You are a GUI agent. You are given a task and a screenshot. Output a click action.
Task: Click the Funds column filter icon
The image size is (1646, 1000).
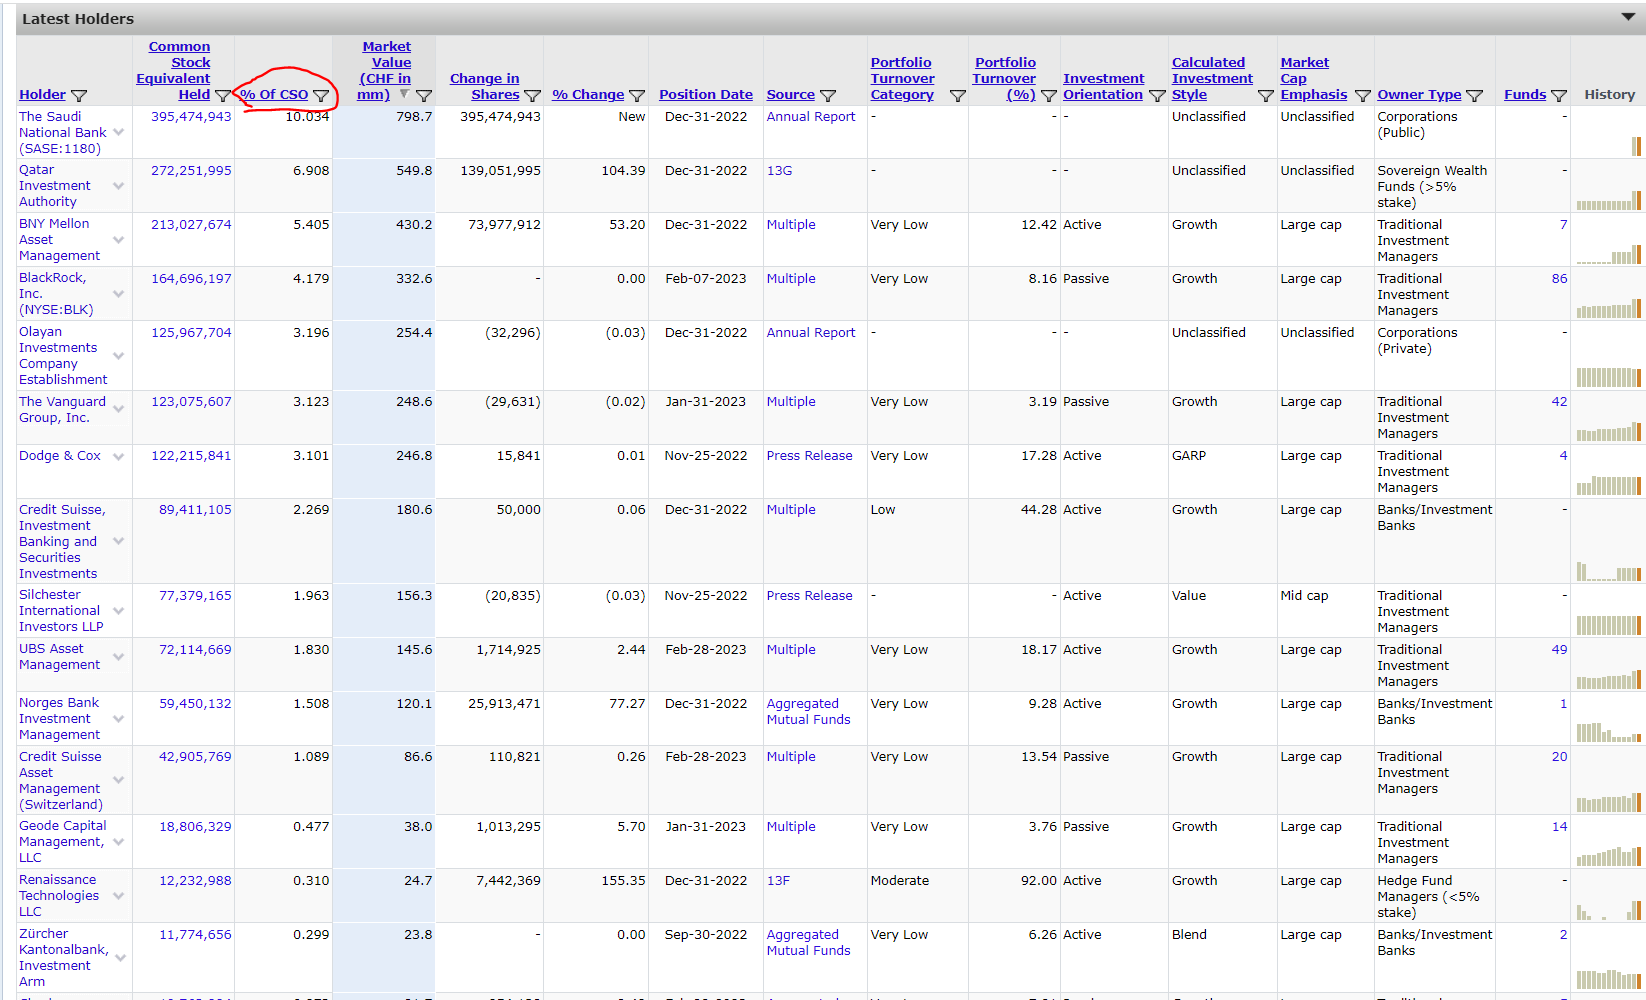tap(1558, 96)
